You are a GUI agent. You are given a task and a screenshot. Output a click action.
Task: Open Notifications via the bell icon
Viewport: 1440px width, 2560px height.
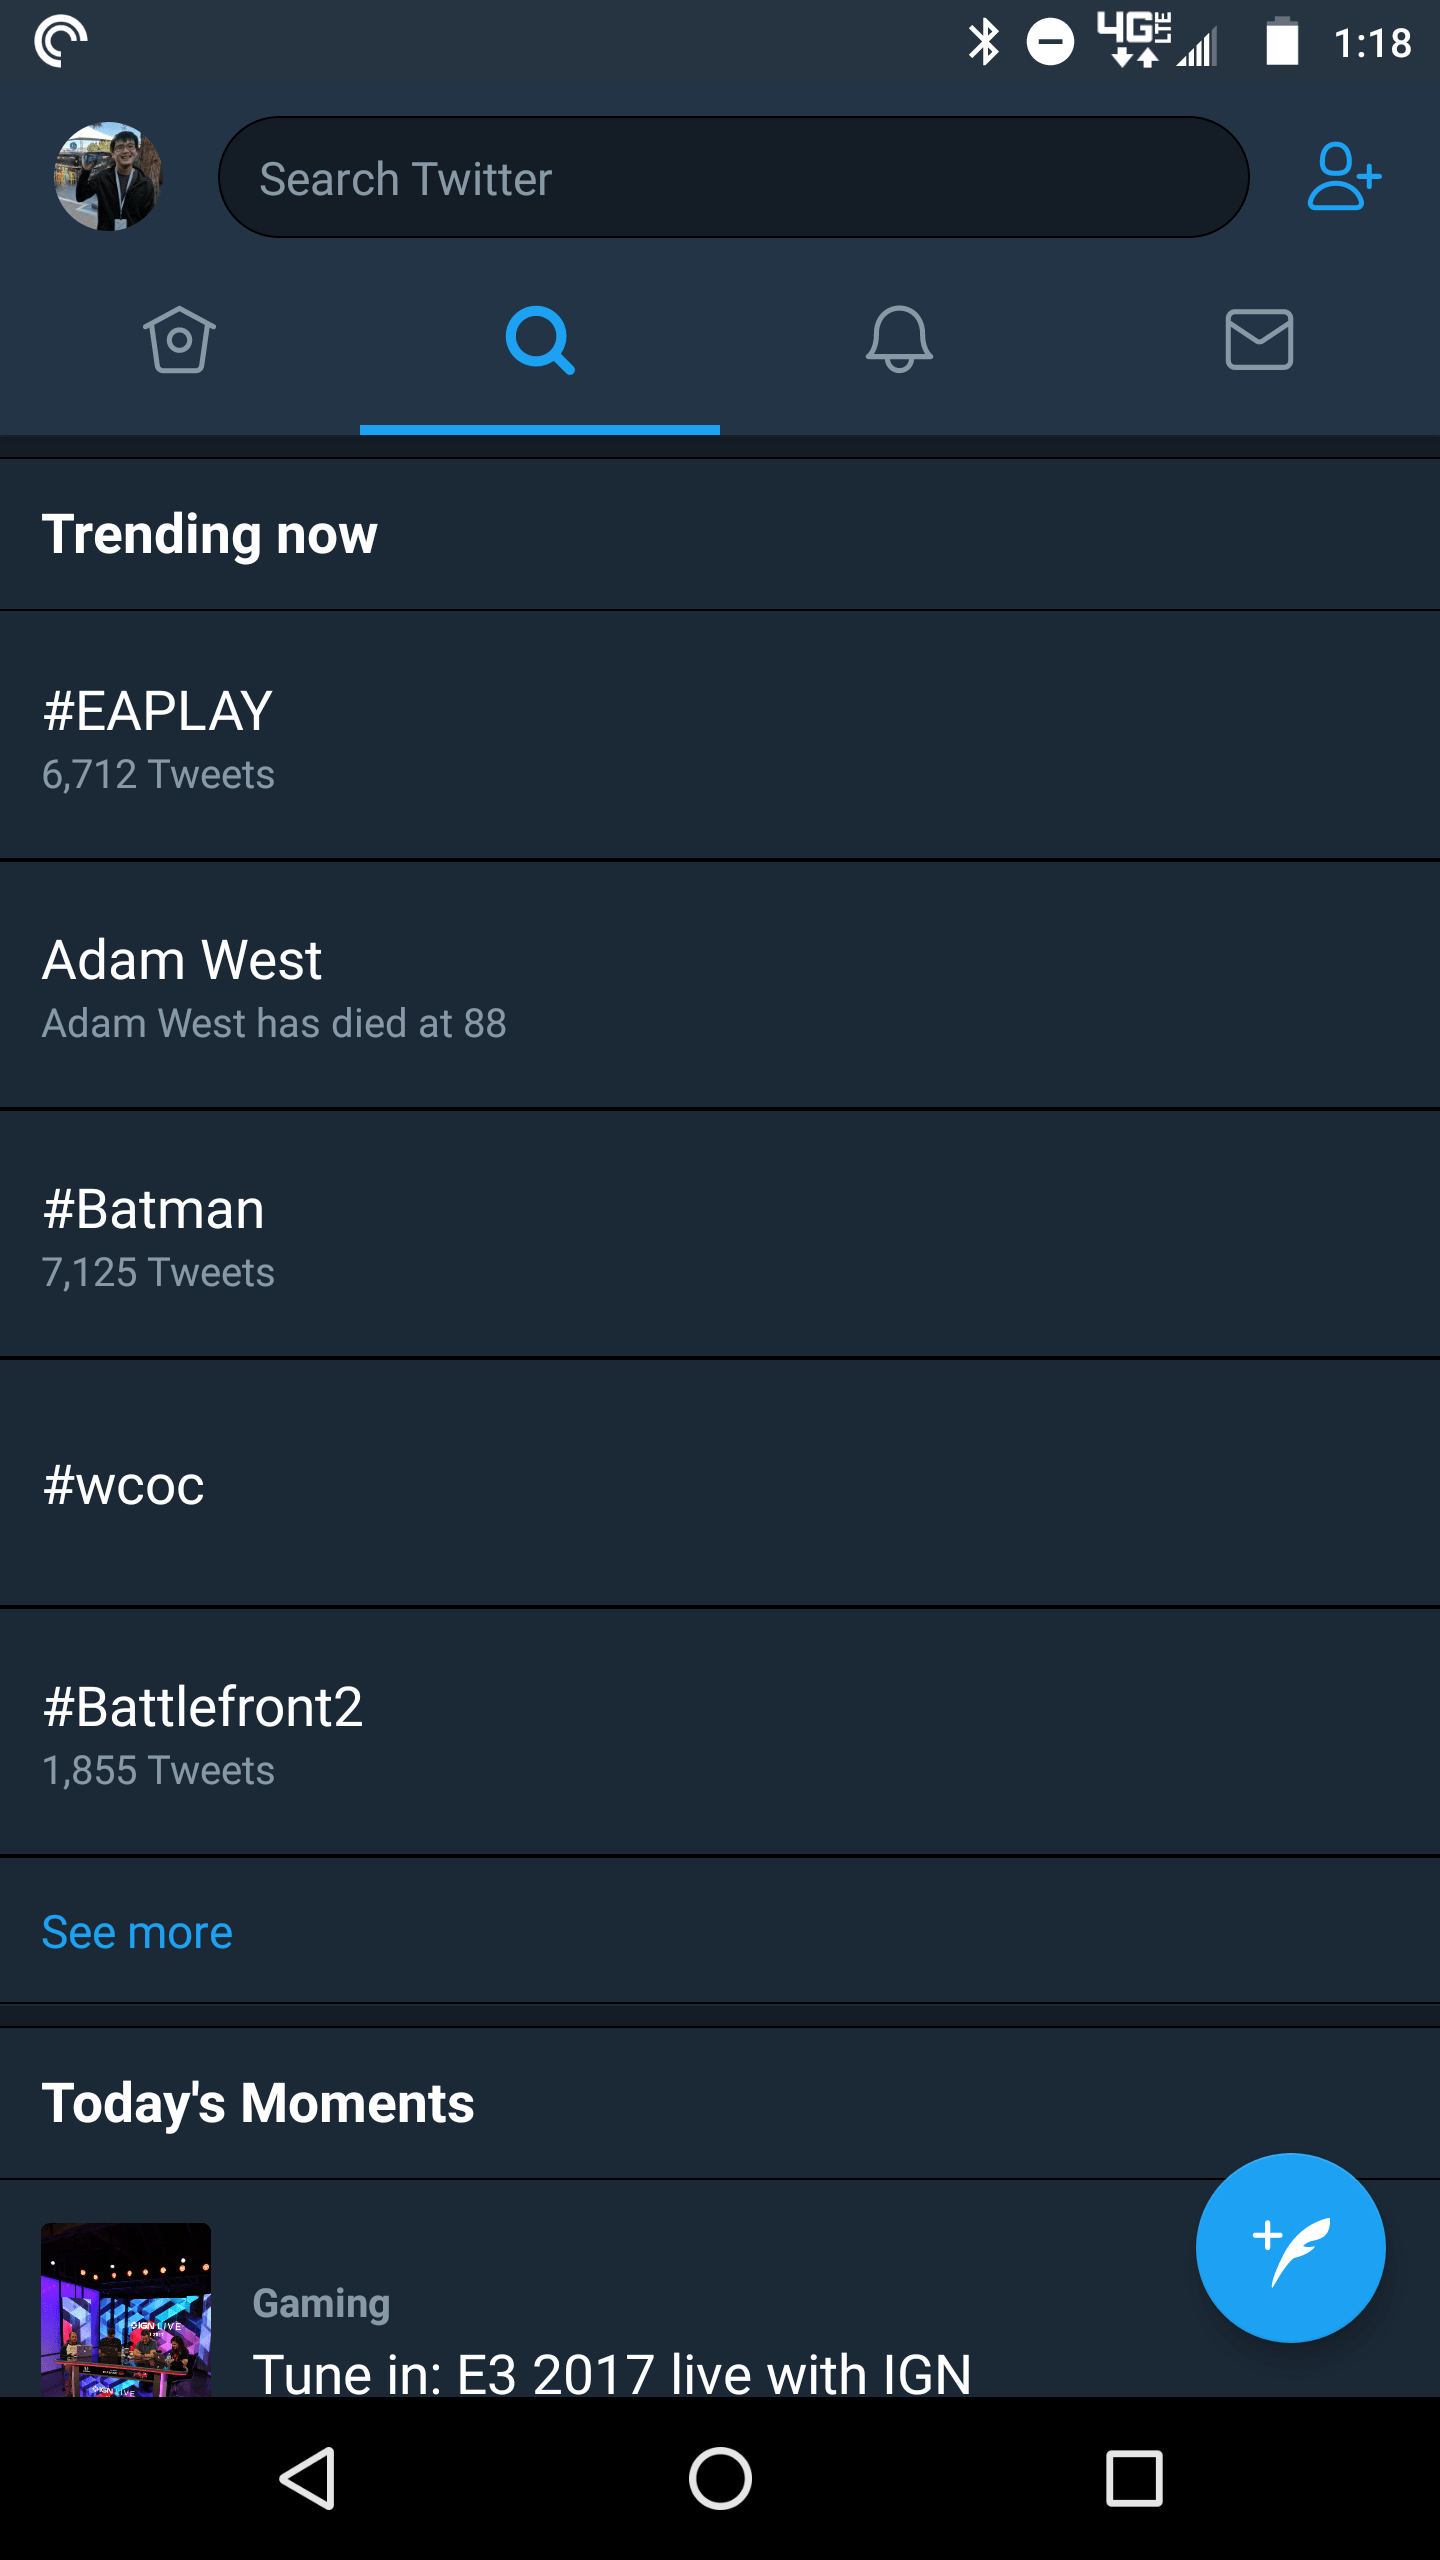tap(900, 341)
